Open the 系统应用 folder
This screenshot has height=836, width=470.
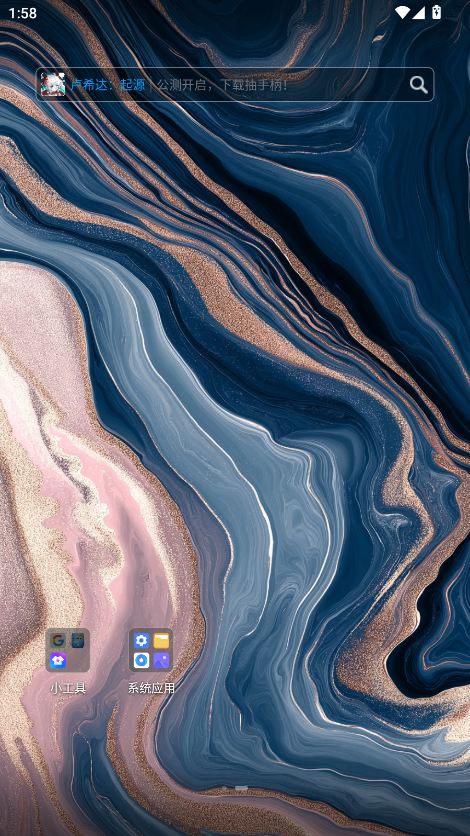click(x=151, y=650)
